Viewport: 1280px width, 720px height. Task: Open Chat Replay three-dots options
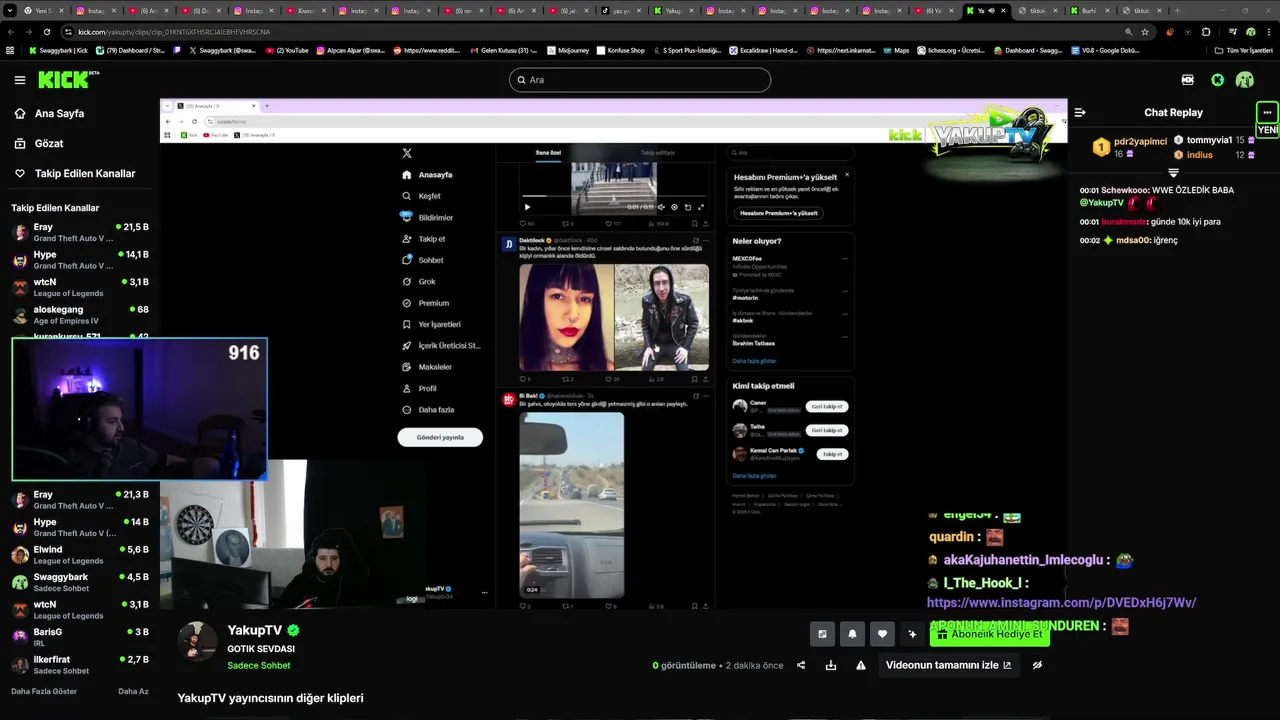(1267, 113)
